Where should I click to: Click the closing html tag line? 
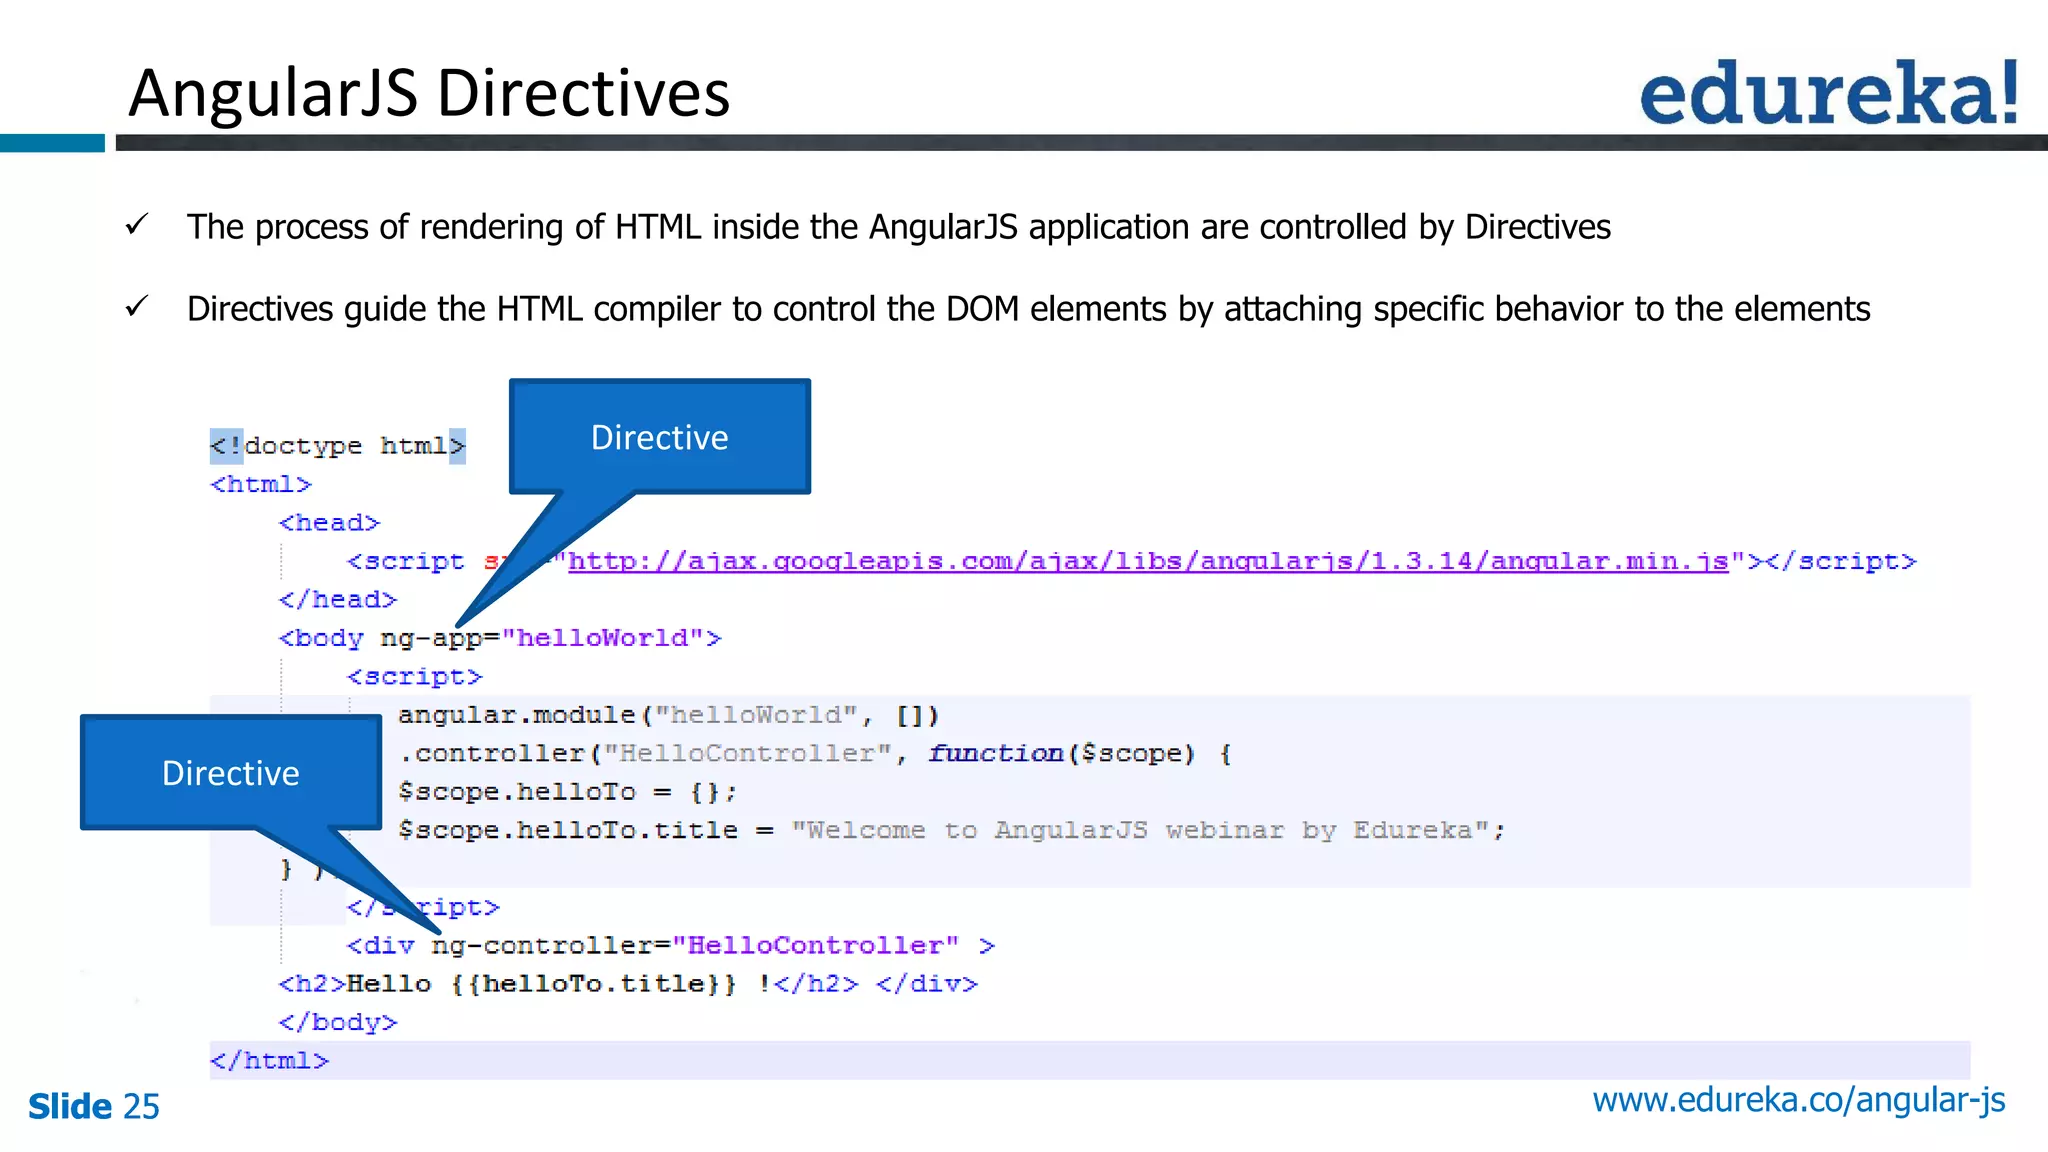tap(269, 1061)
